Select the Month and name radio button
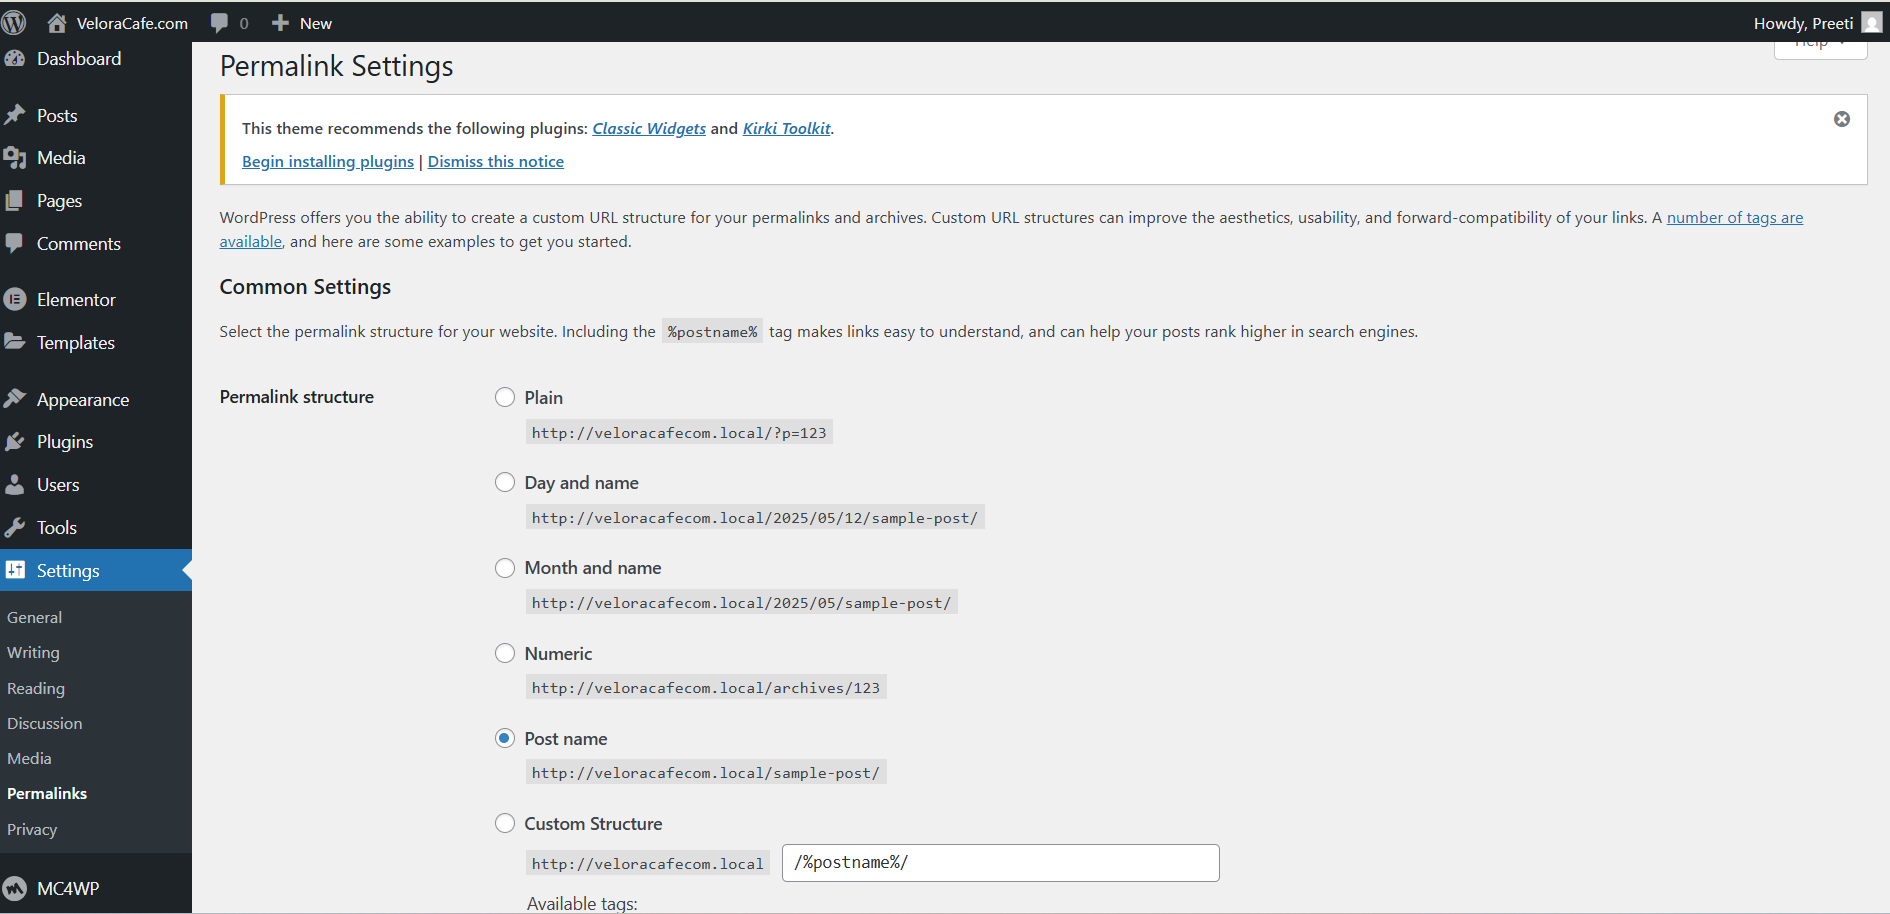 tap(505, 568)
